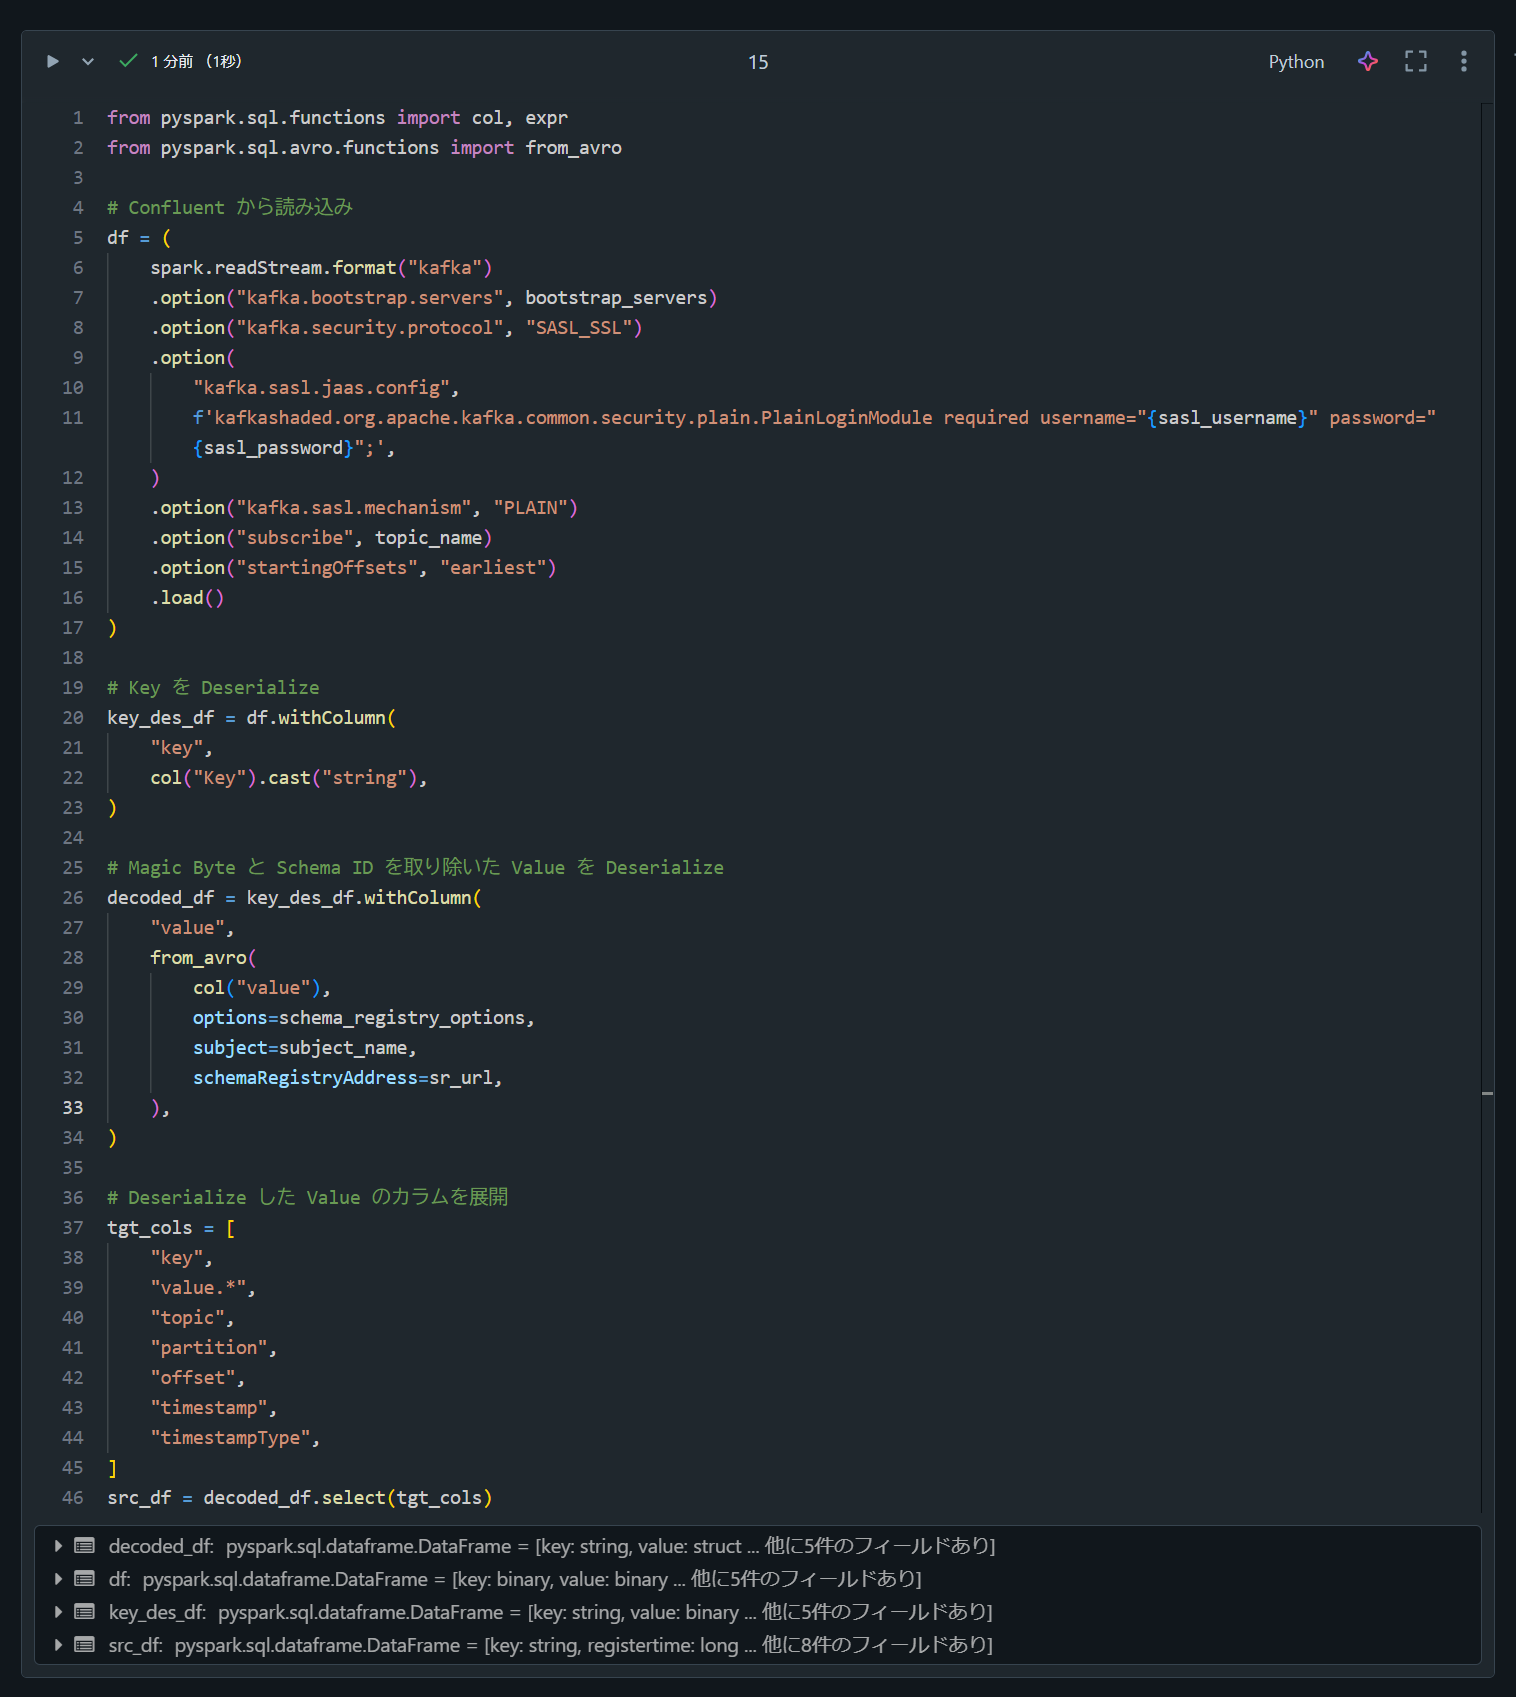Click line number 33 in gutter
1516x1697 pixels.
(x=73, y=1108)
